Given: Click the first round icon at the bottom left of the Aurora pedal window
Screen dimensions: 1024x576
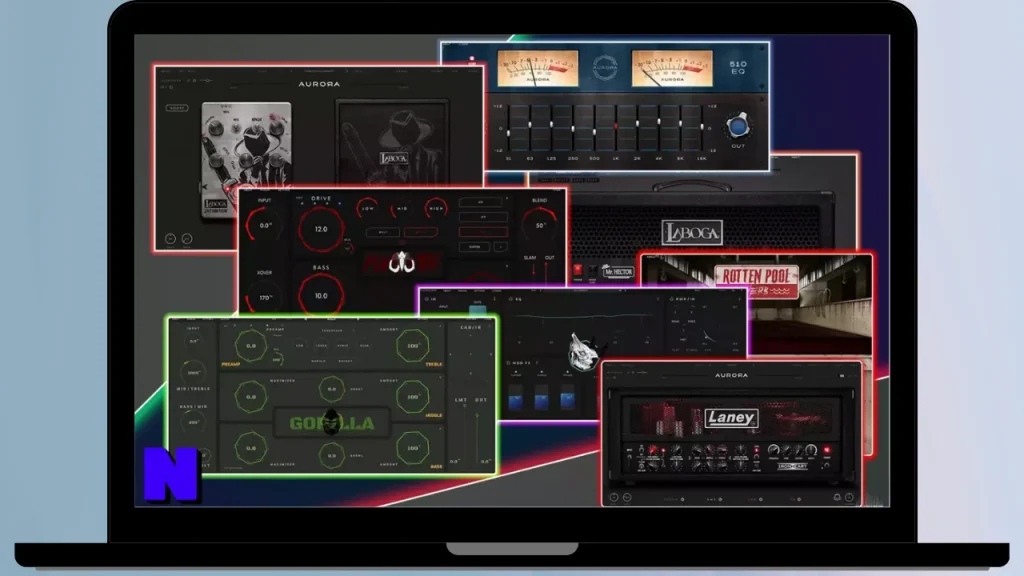Looking at the screenshot, I should (170, 239).
